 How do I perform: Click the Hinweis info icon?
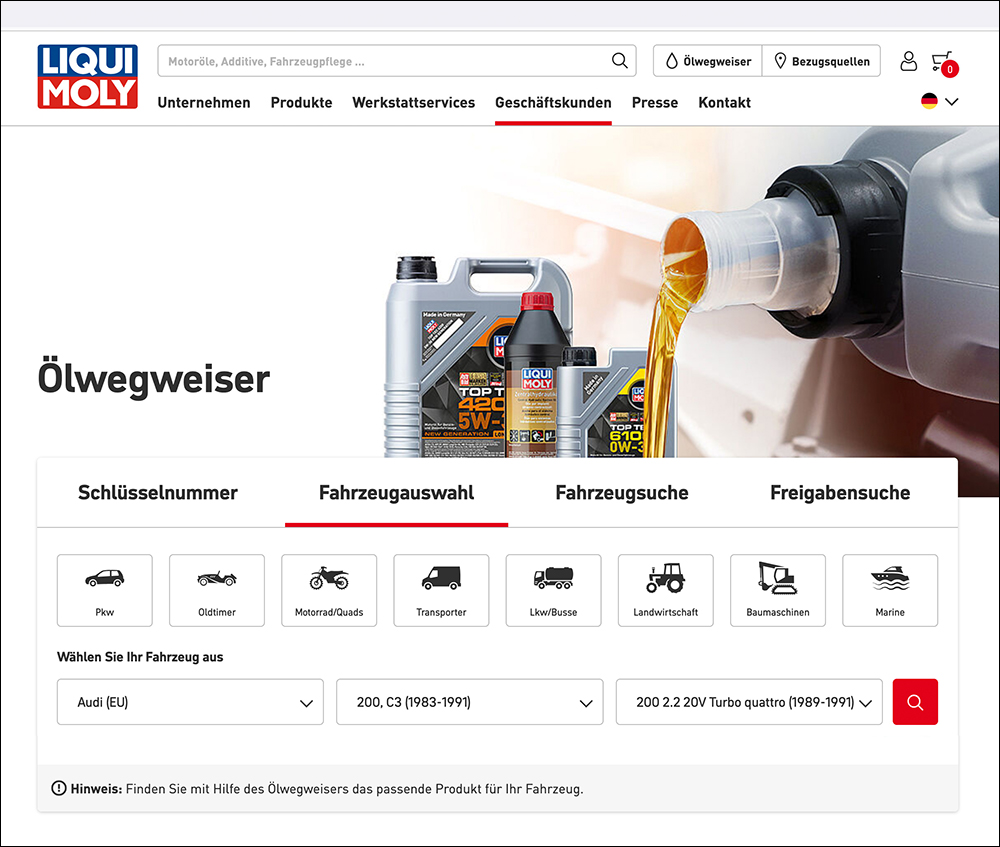tap(59, 788)
